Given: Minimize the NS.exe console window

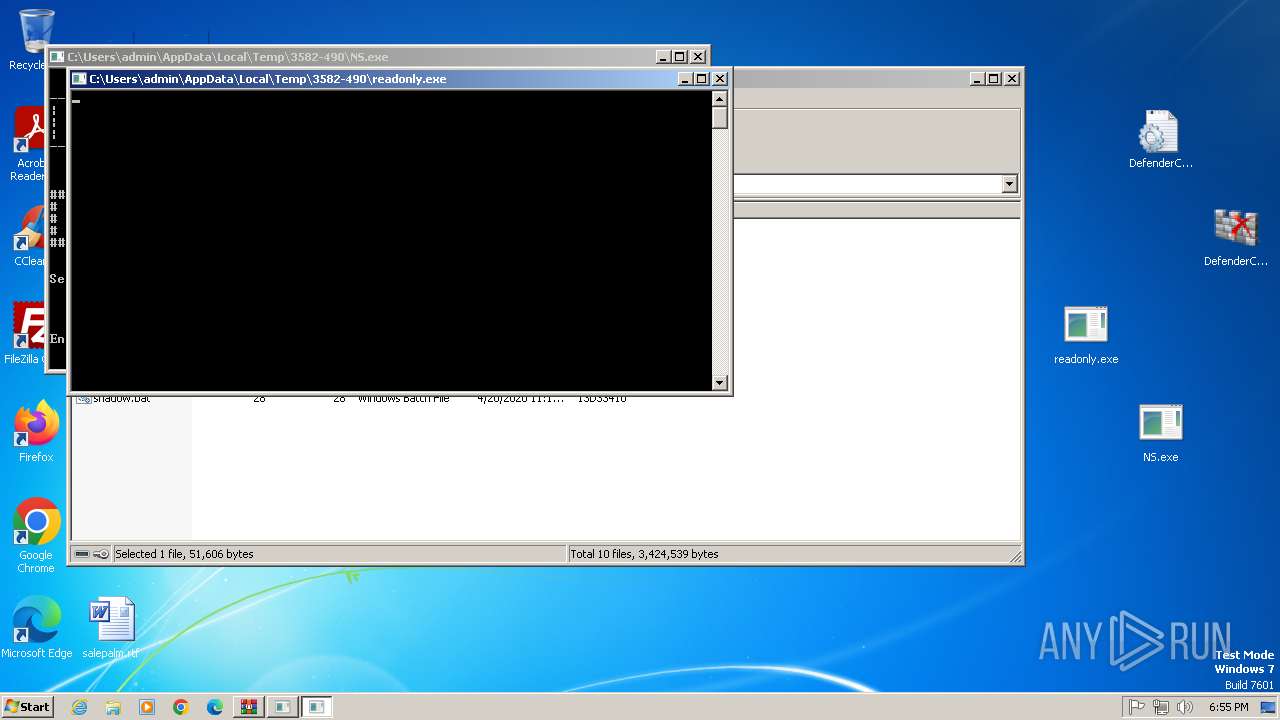Looking at the screenshot, I should click(663, 57).
